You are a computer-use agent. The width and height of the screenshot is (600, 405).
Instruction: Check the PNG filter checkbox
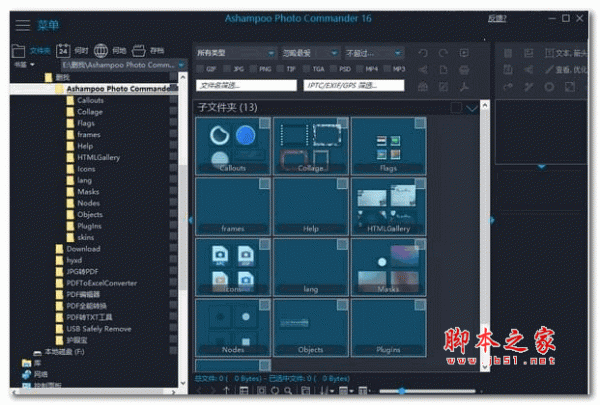click(251, 69)
